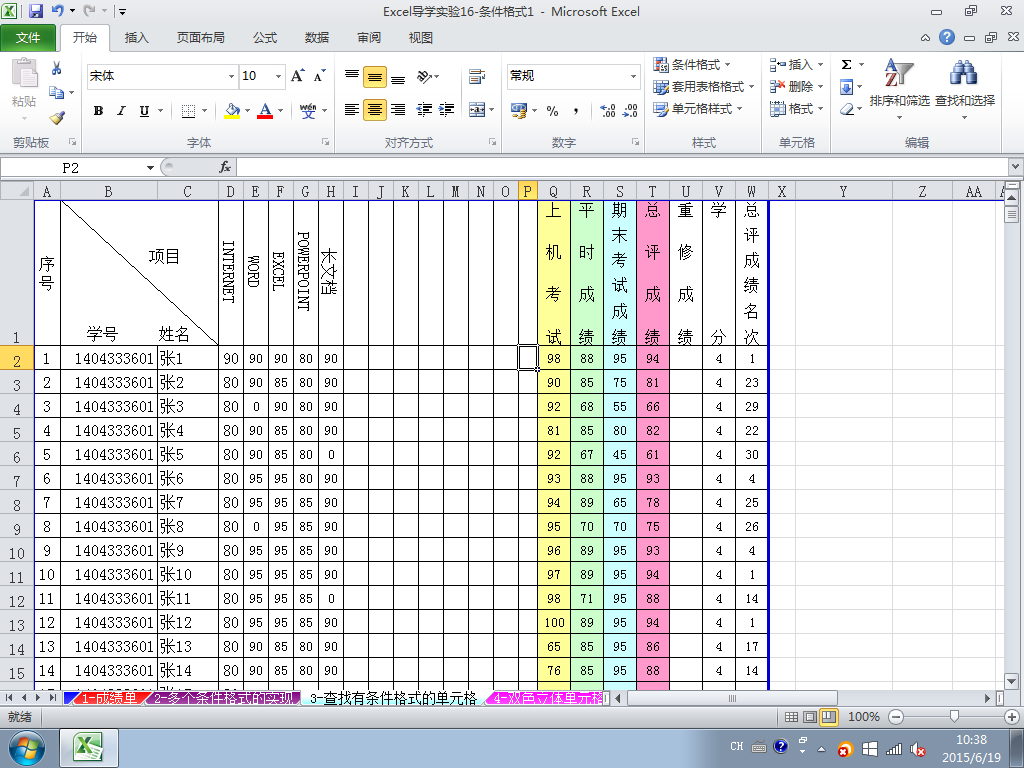Toggle Italic formatting
The width and height of the screenshot is (1024, 768).
(121, 110)
